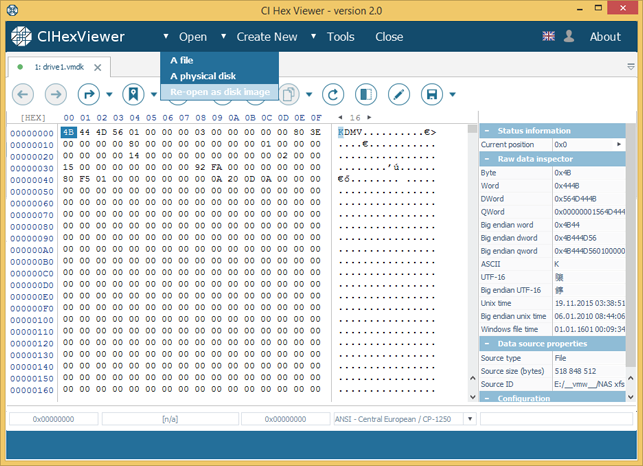Collapse the Configuration section
This screenshot has width=643, height=466.
click(x=487, y=398)
